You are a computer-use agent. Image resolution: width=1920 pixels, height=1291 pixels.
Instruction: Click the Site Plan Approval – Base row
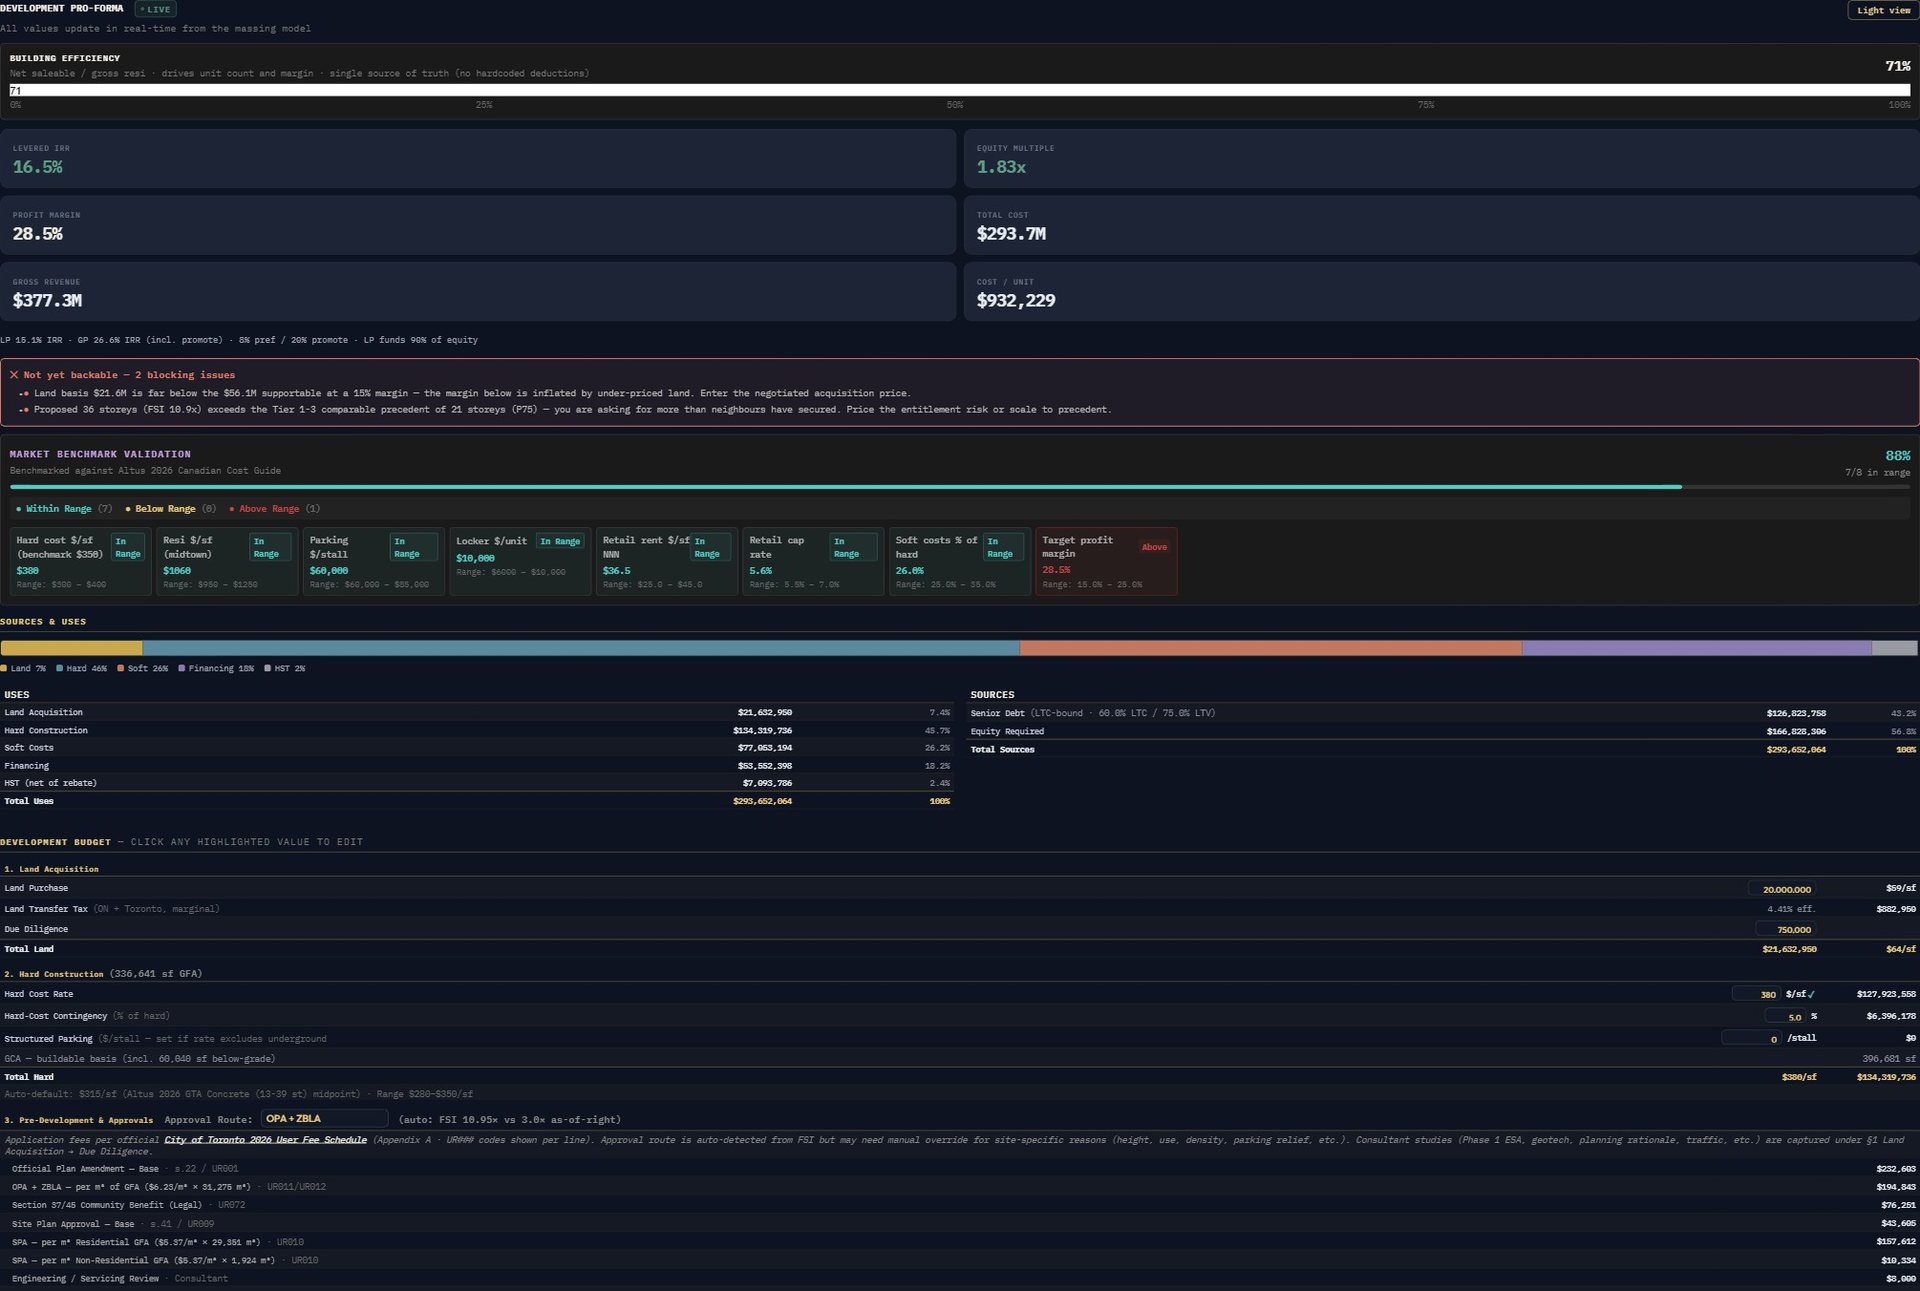tap(960, 1224)
